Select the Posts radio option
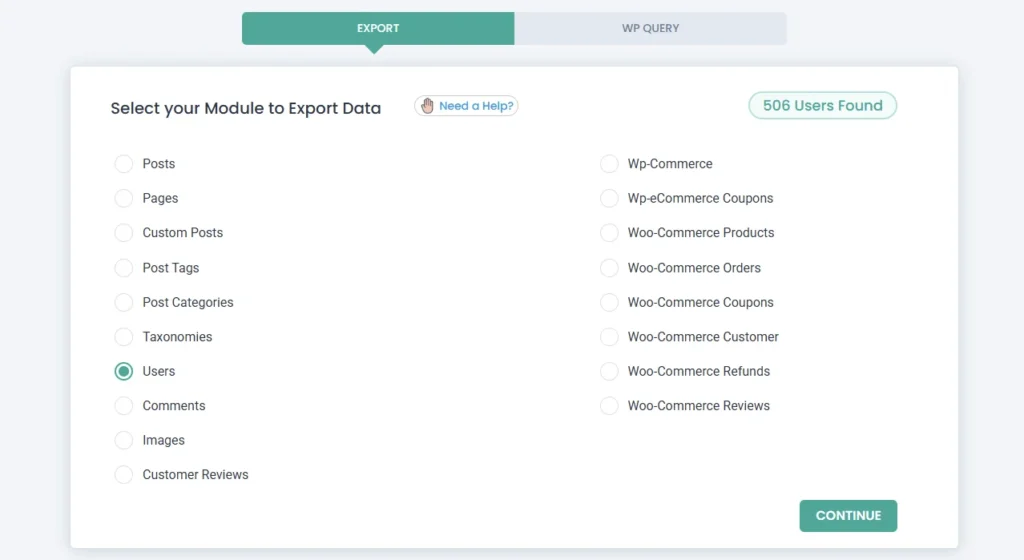 pyautogui.click(x=124, y=164)
